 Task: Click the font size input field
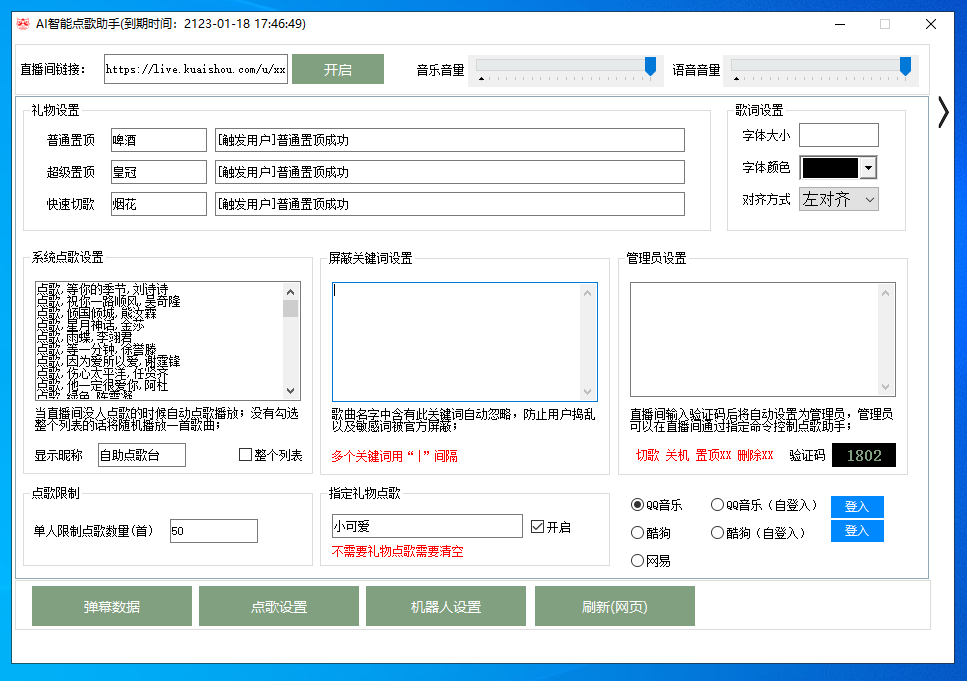tap(838, 135)
